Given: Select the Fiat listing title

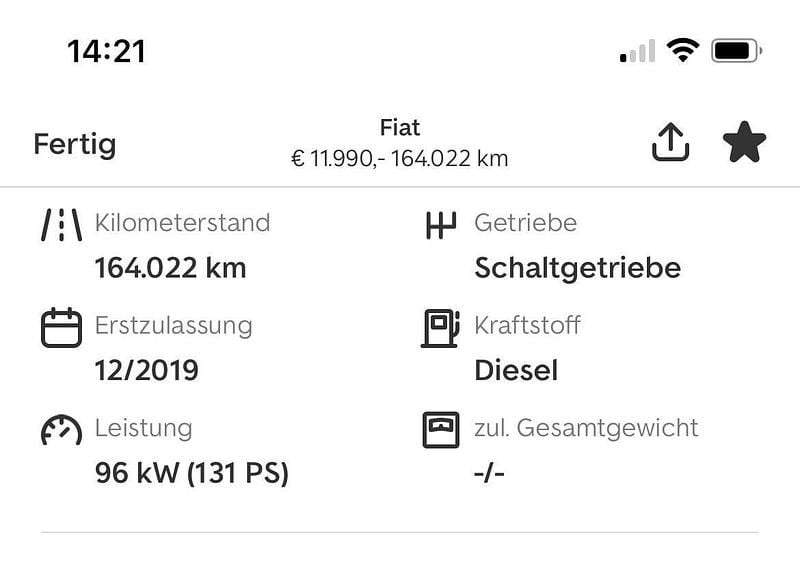Looking at the screenshot, I should (x=399, y=128).
